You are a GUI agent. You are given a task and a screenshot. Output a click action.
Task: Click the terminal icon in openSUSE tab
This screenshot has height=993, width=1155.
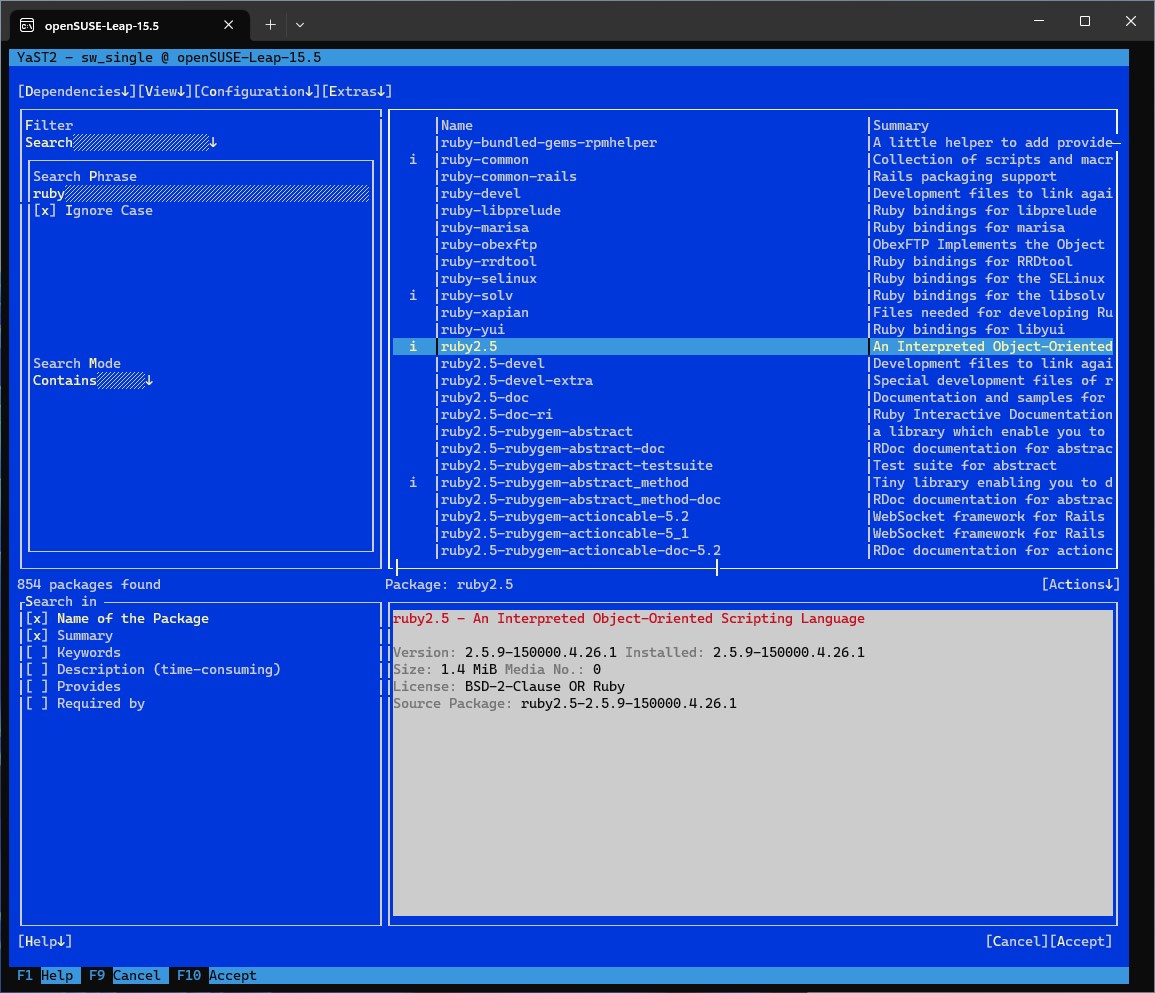(27, 25)
